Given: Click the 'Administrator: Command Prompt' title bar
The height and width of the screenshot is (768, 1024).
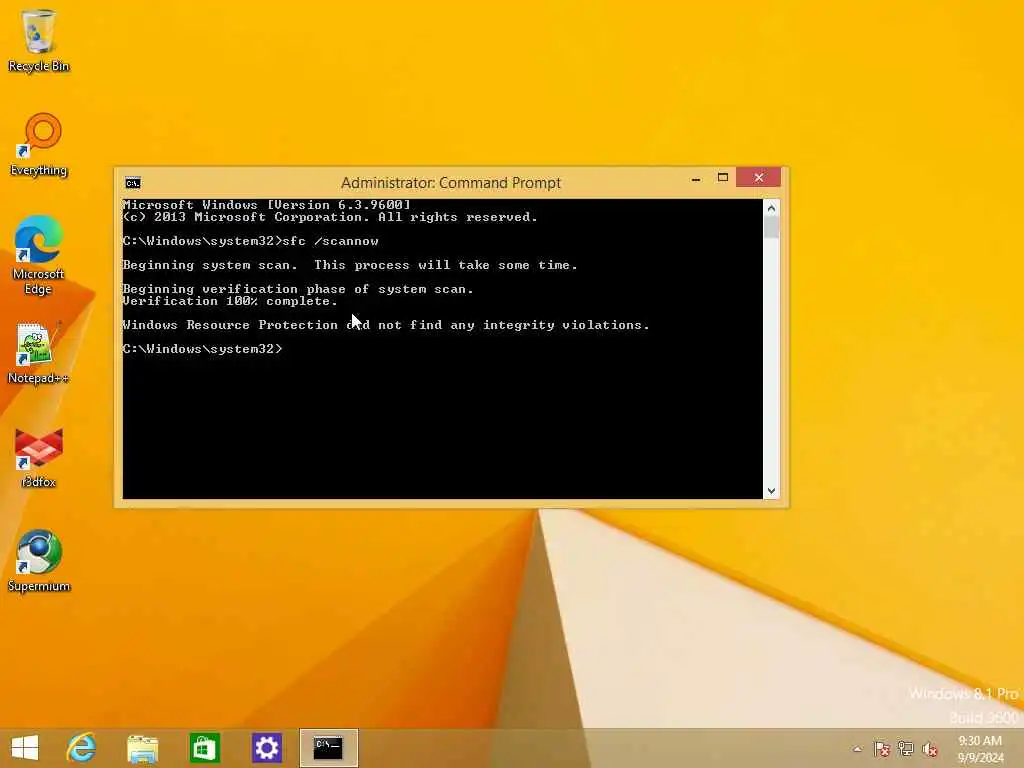Looking at the screenshot, I should point(451,183).
